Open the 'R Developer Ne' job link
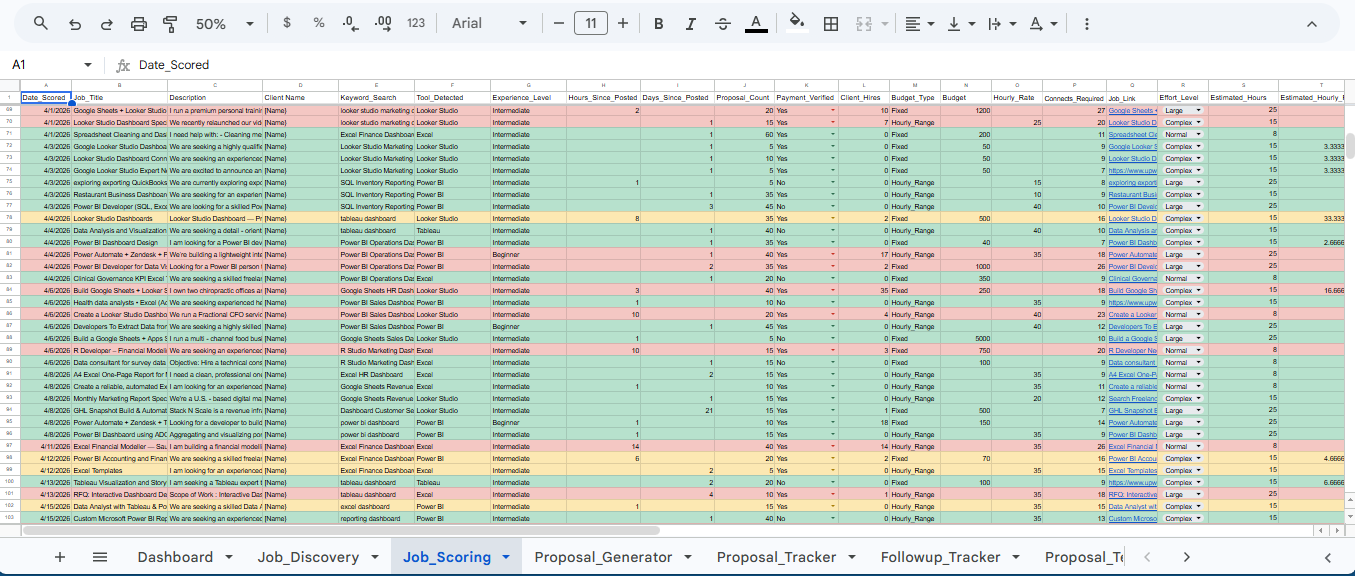This screenshot has height=576, width=1355. (1132, 350)
